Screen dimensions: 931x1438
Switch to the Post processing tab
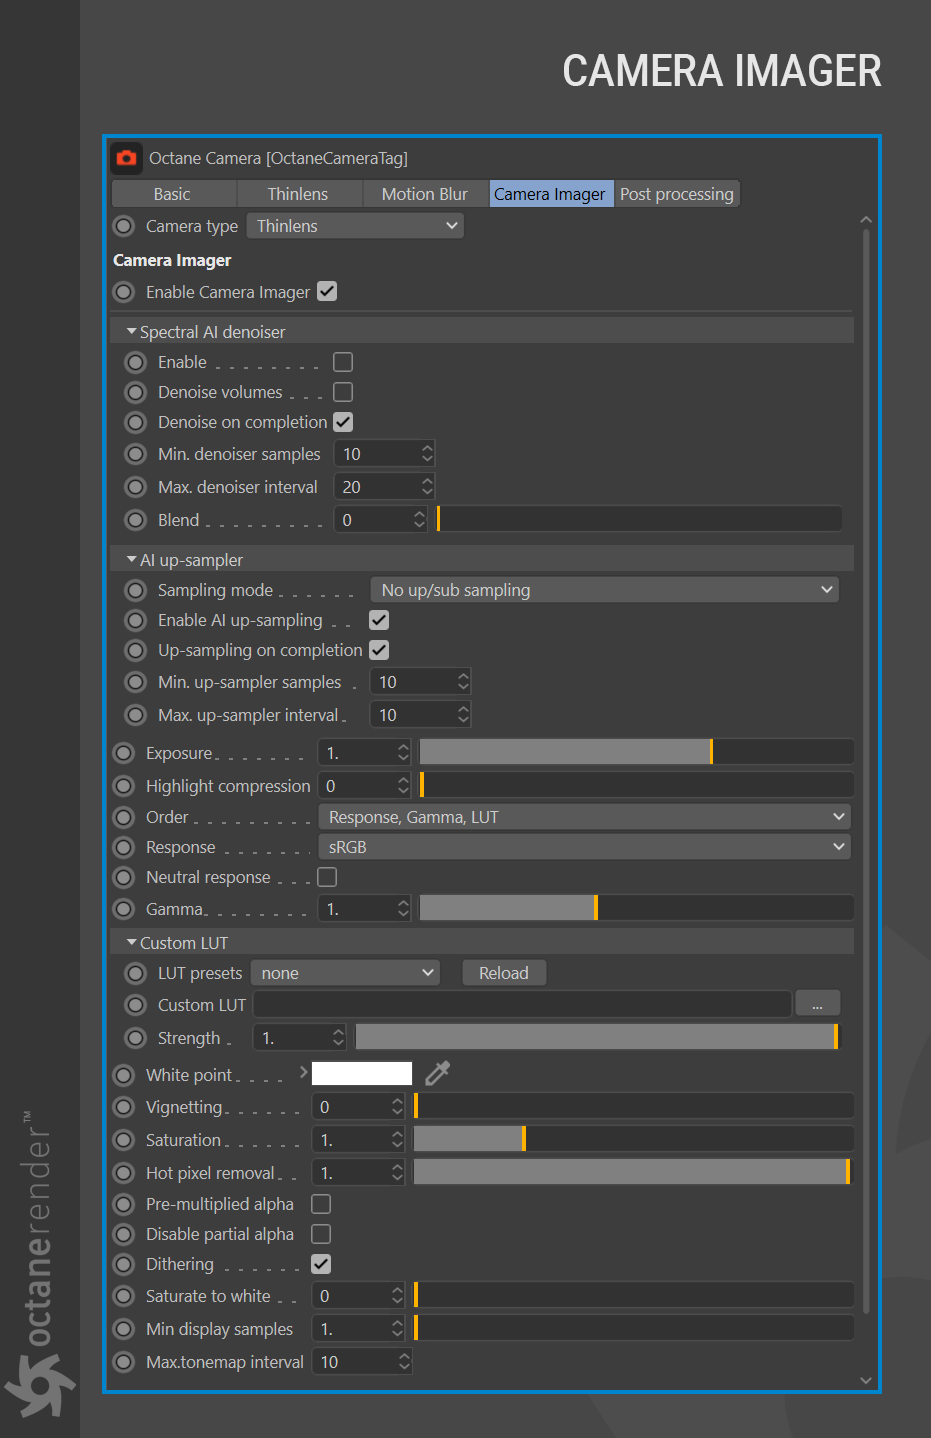point(677,194)
